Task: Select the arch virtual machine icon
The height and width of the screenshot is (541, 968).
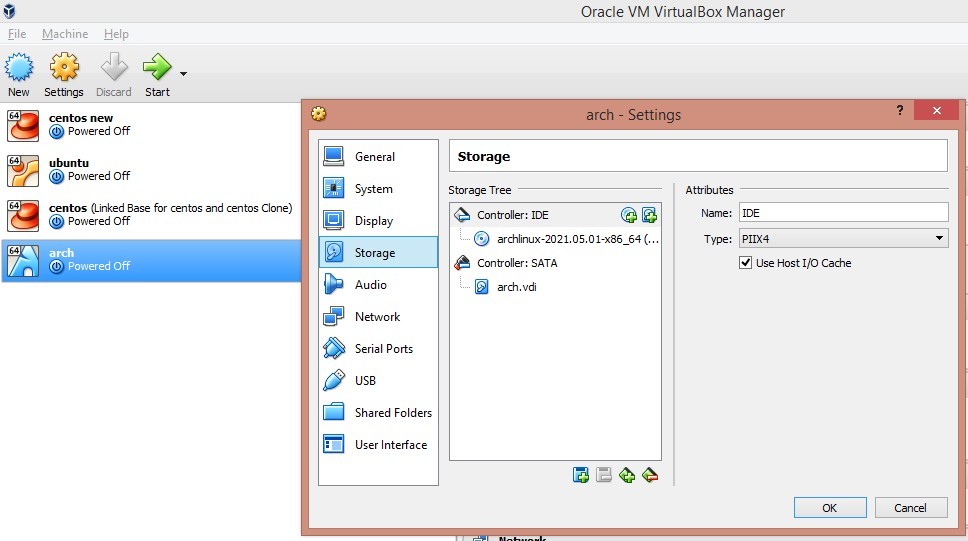Action: [23, 261]
